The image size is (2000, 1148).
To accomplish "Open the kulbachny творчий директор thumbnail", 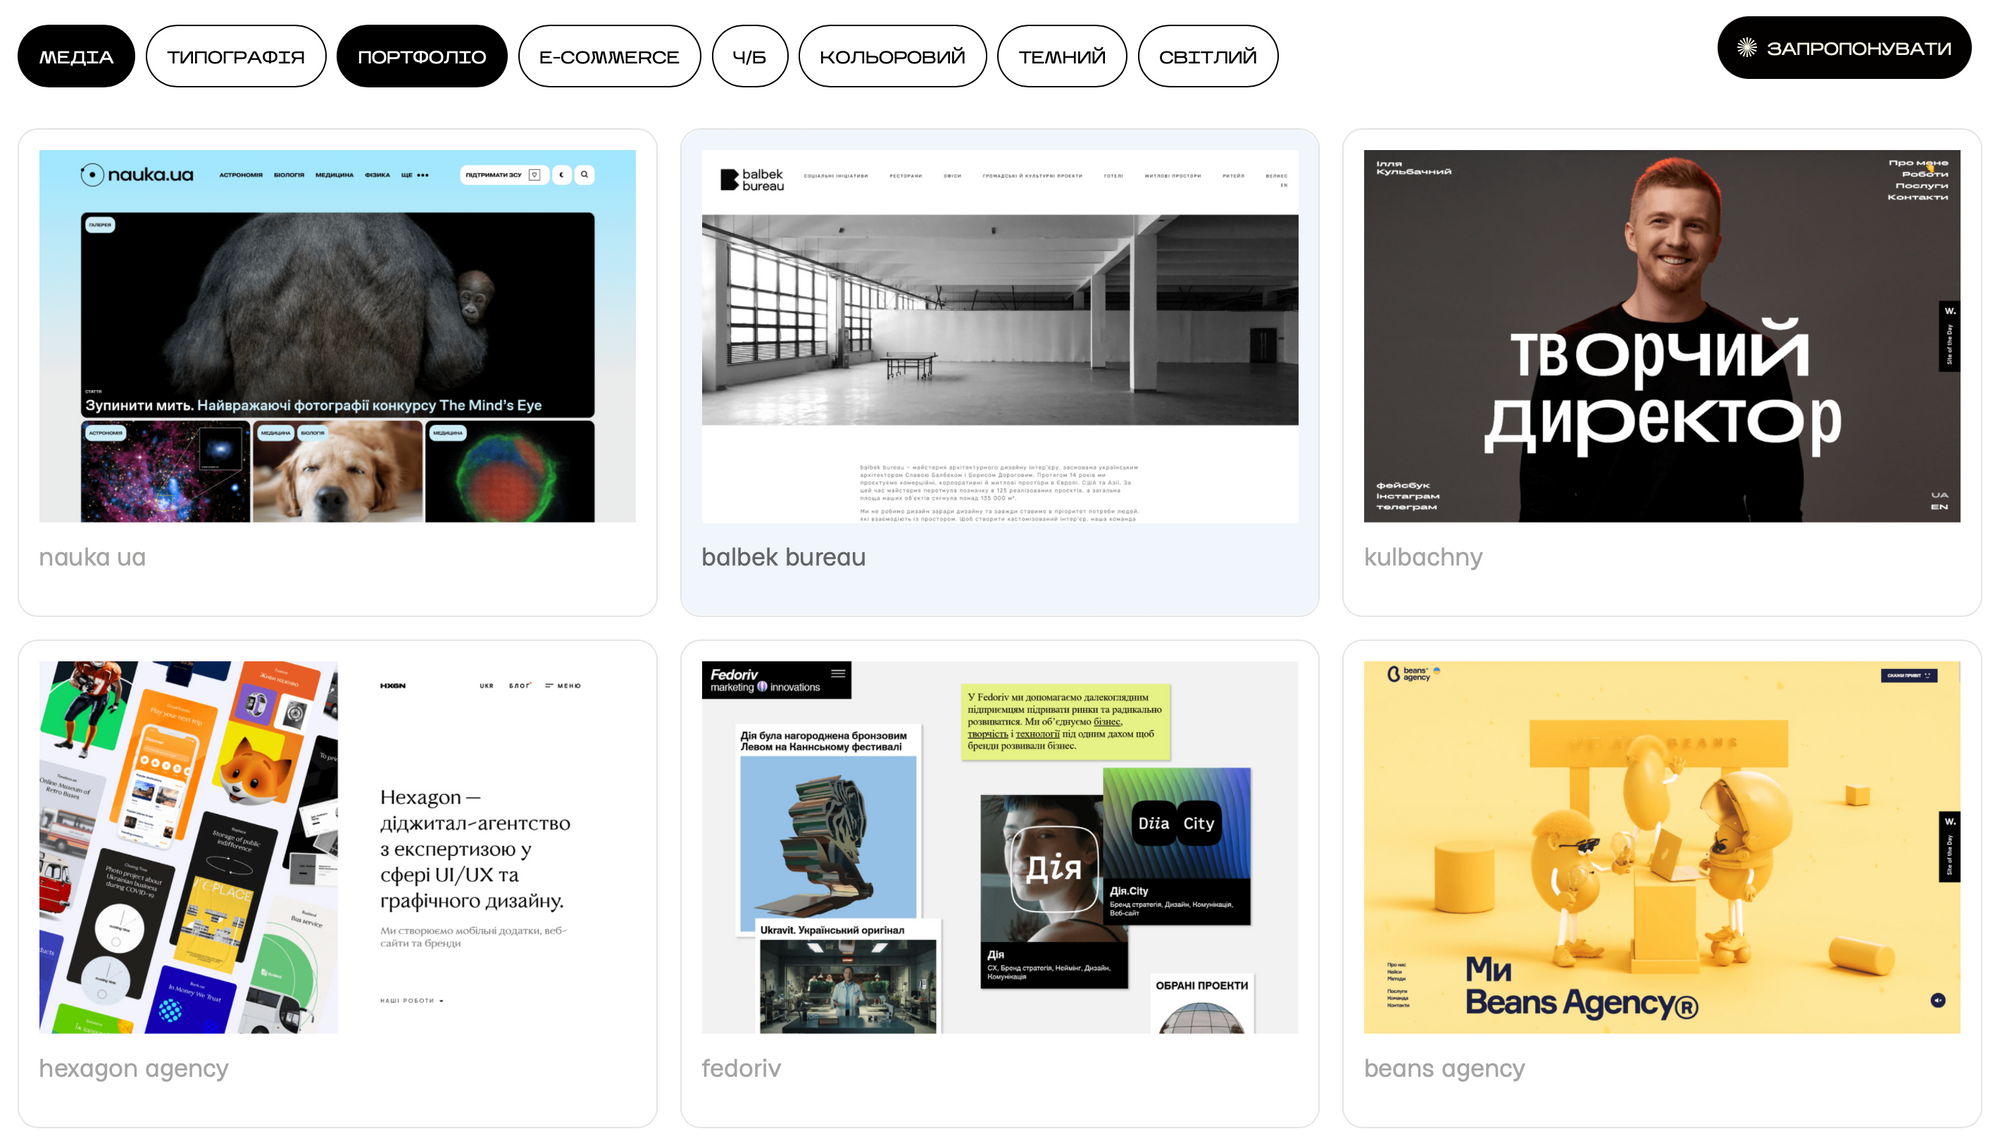I will 1661,336.
